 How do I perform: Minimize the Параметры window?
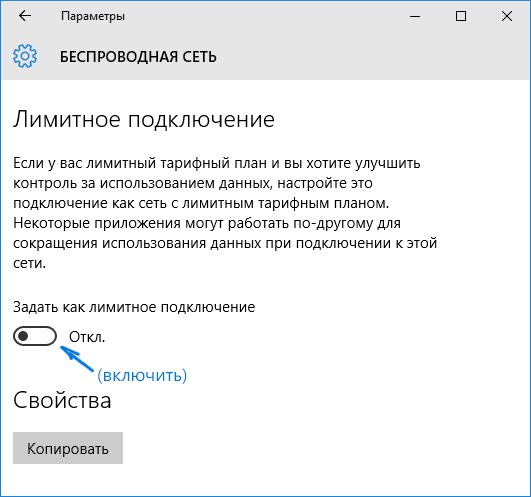(415, 16)
